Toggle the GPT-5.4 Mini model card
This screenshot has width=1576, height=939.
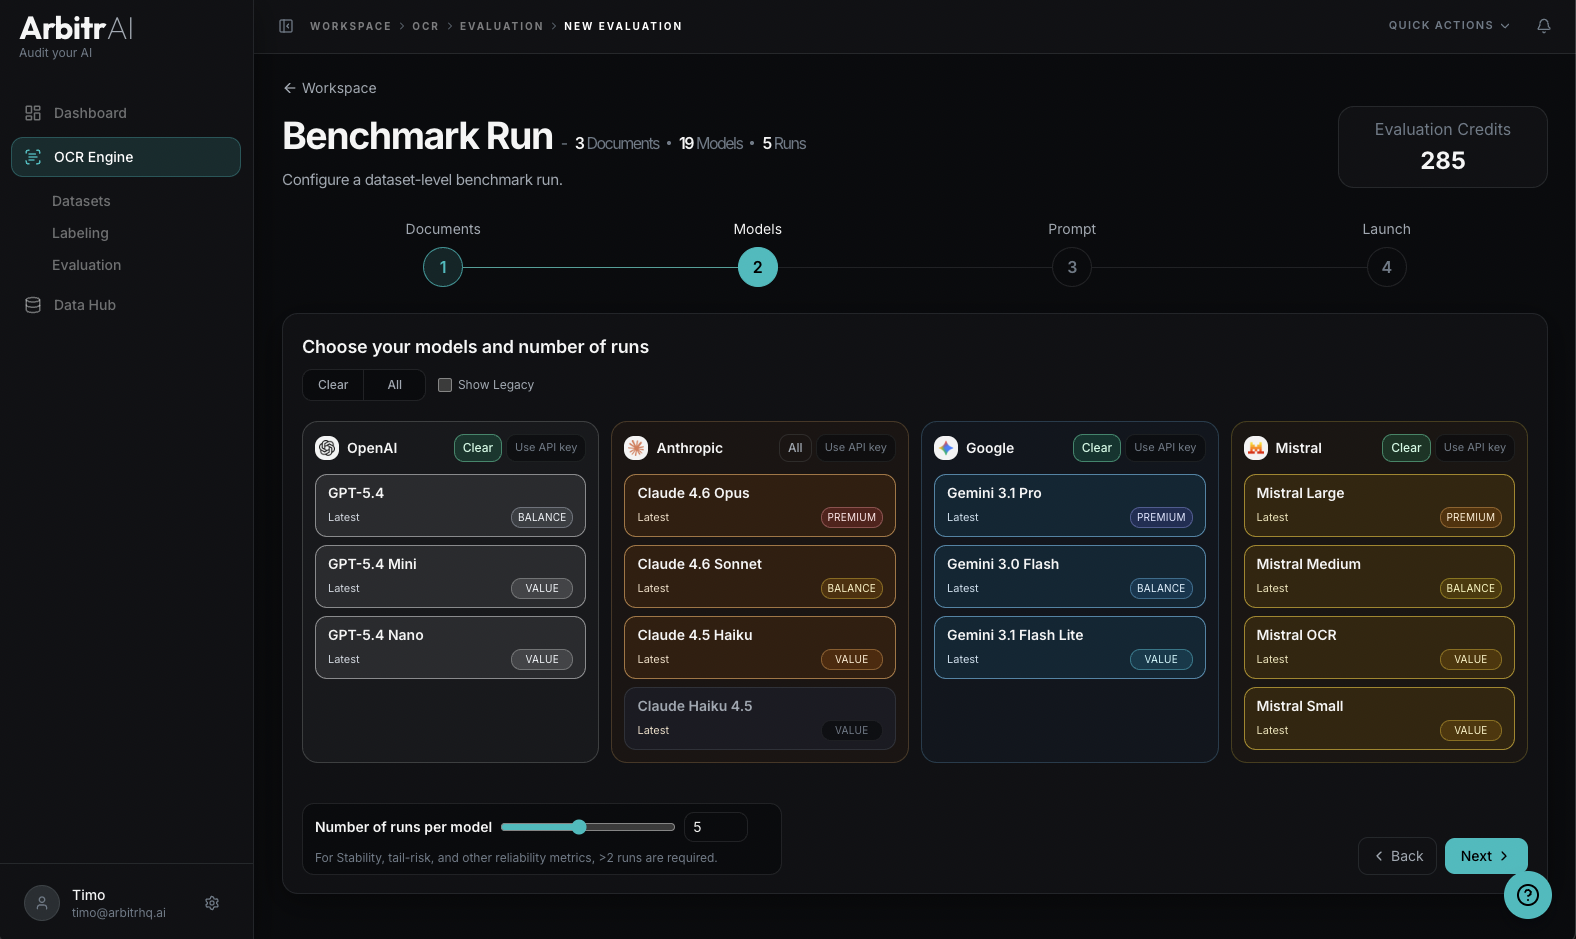450,576
